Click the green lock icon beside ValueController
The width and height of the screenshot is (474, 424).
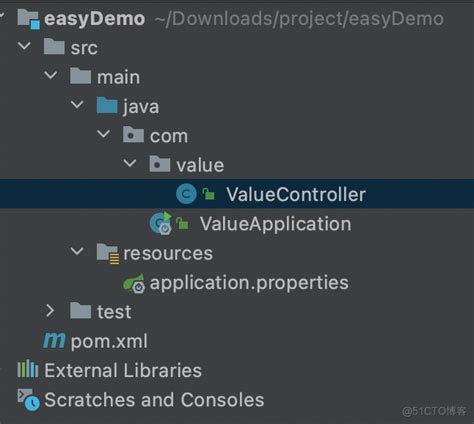tap(209, 194)
